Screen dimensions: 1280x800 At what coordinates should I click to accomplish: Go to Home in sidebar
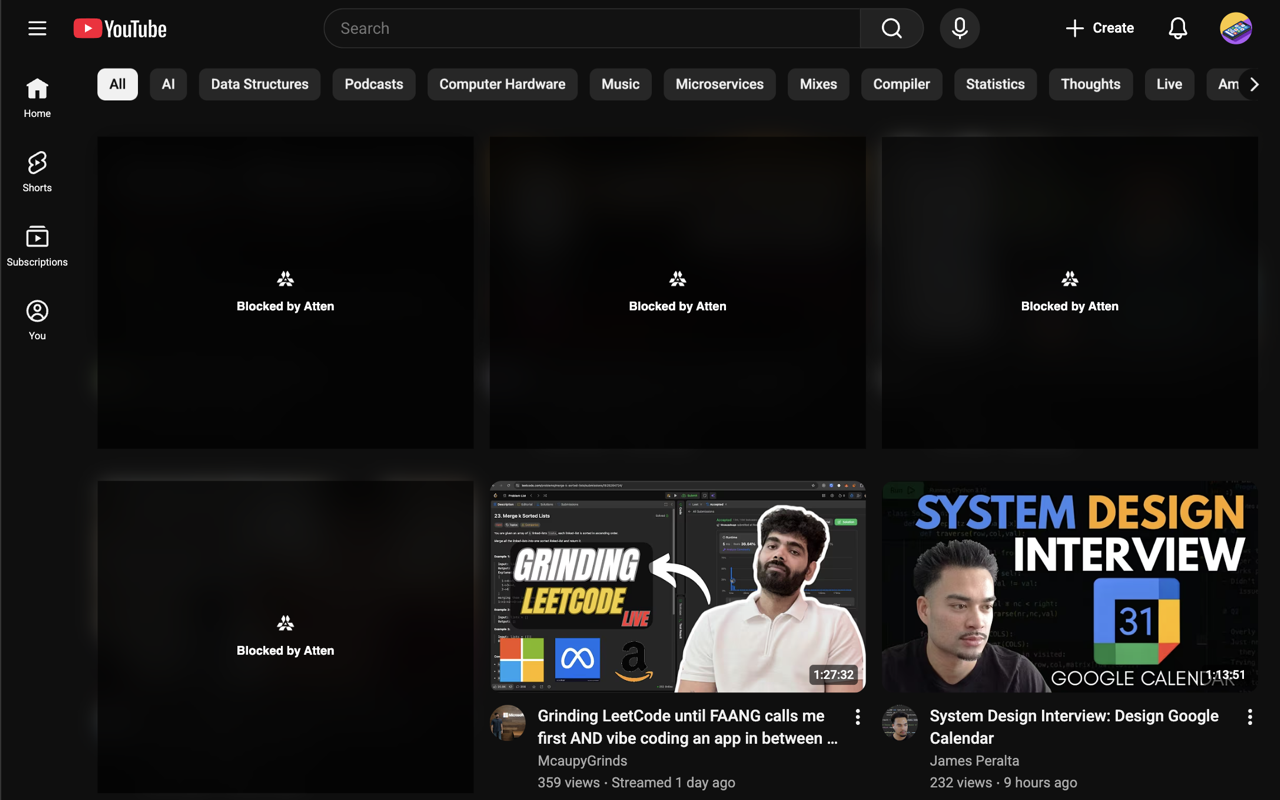click(x=37, y=98)
